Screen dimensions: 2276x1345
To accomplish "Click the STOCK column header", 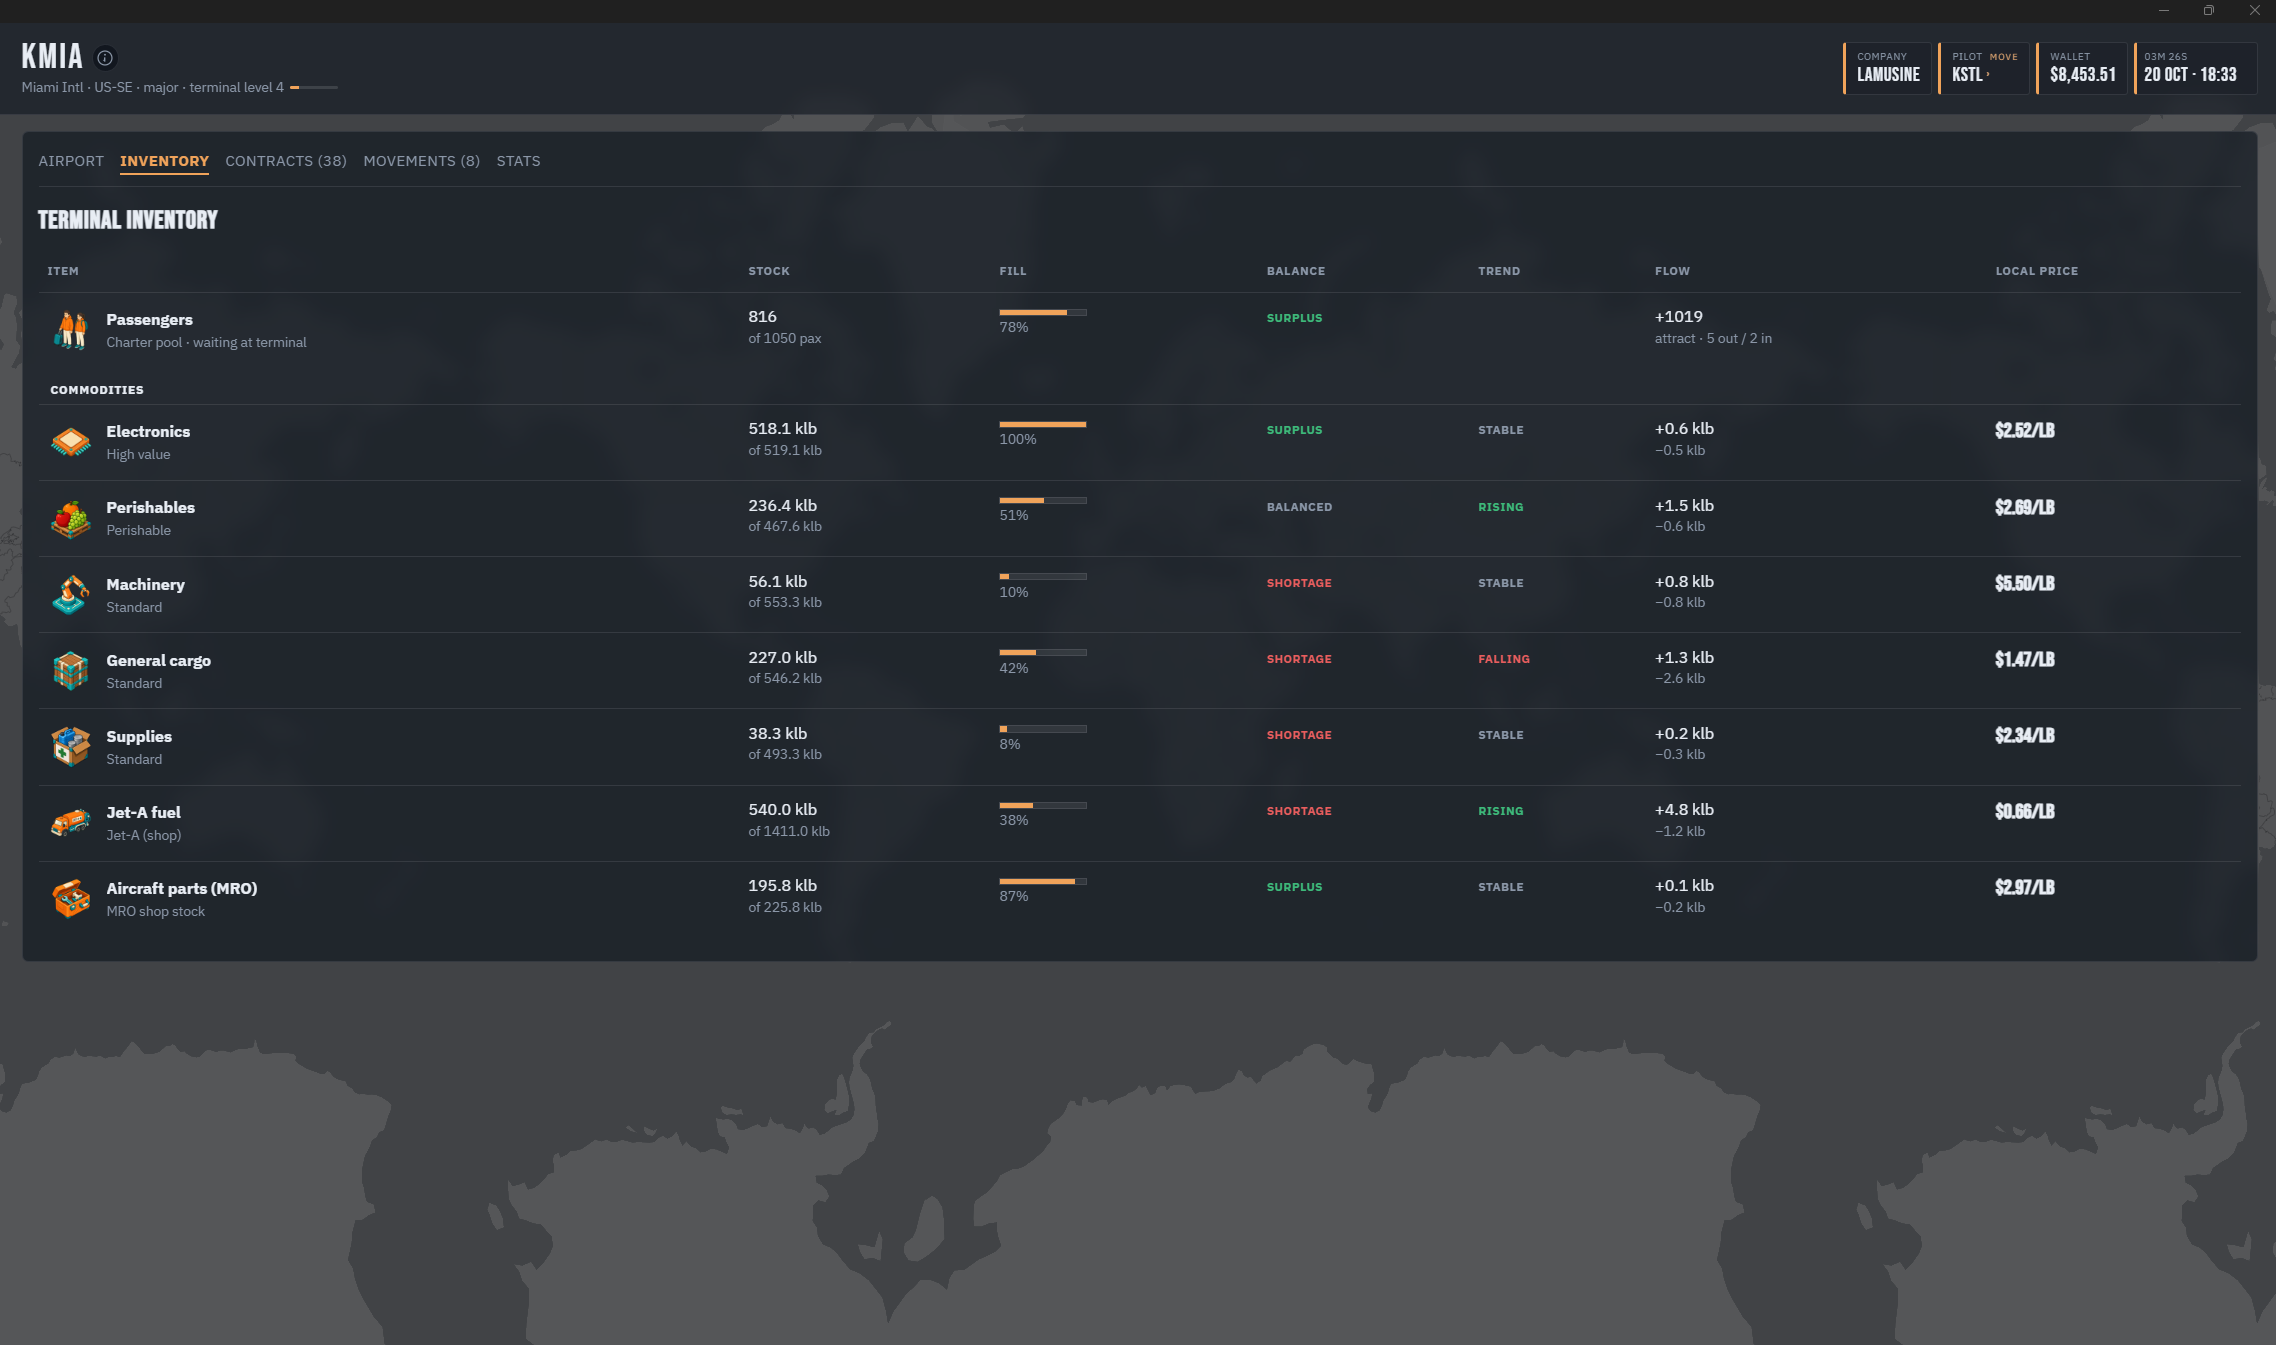I will click(x=768, y=271).
